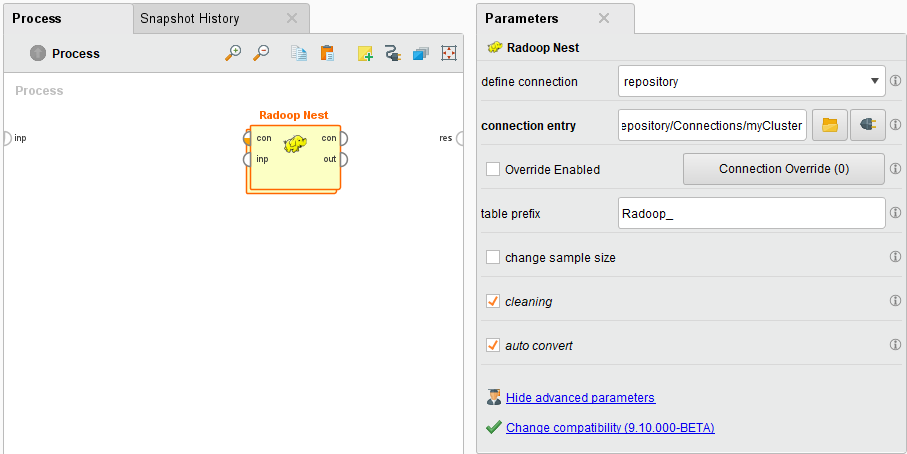Click the paste clipboard icon
This screenshot has height=454, width=907.
click(x=327, y=53)
